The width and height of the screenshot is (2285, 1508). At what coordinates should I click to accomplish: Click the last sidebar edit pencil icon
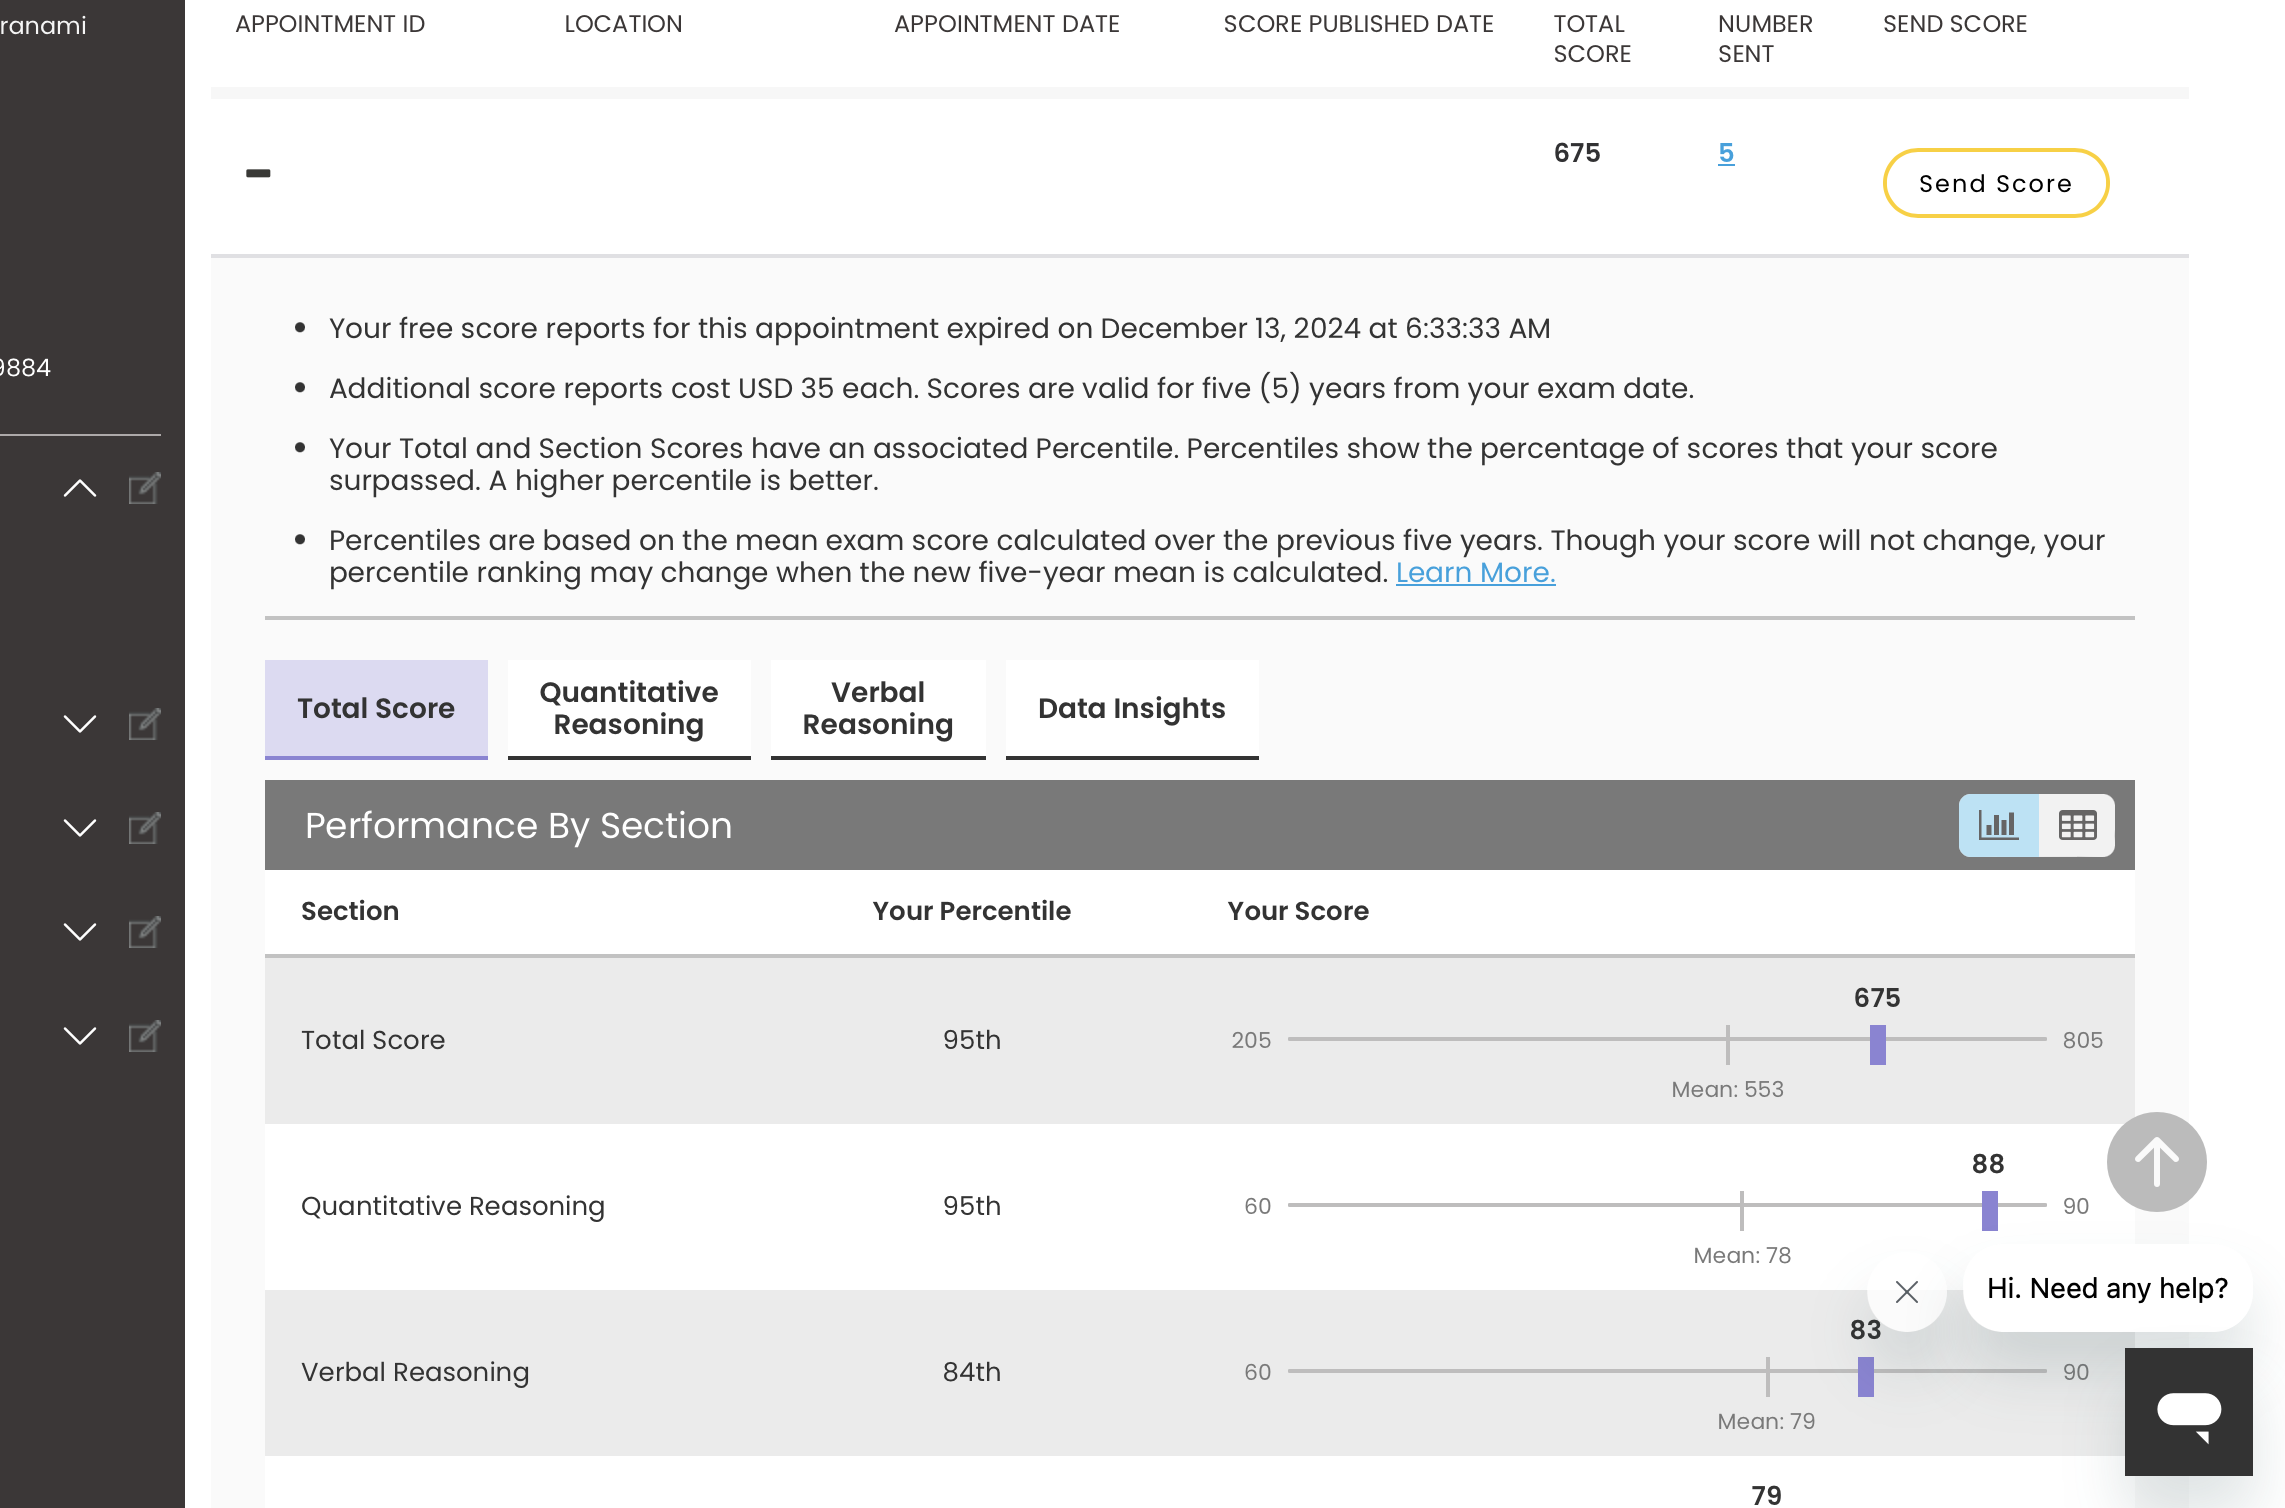tap(144, 1036)
